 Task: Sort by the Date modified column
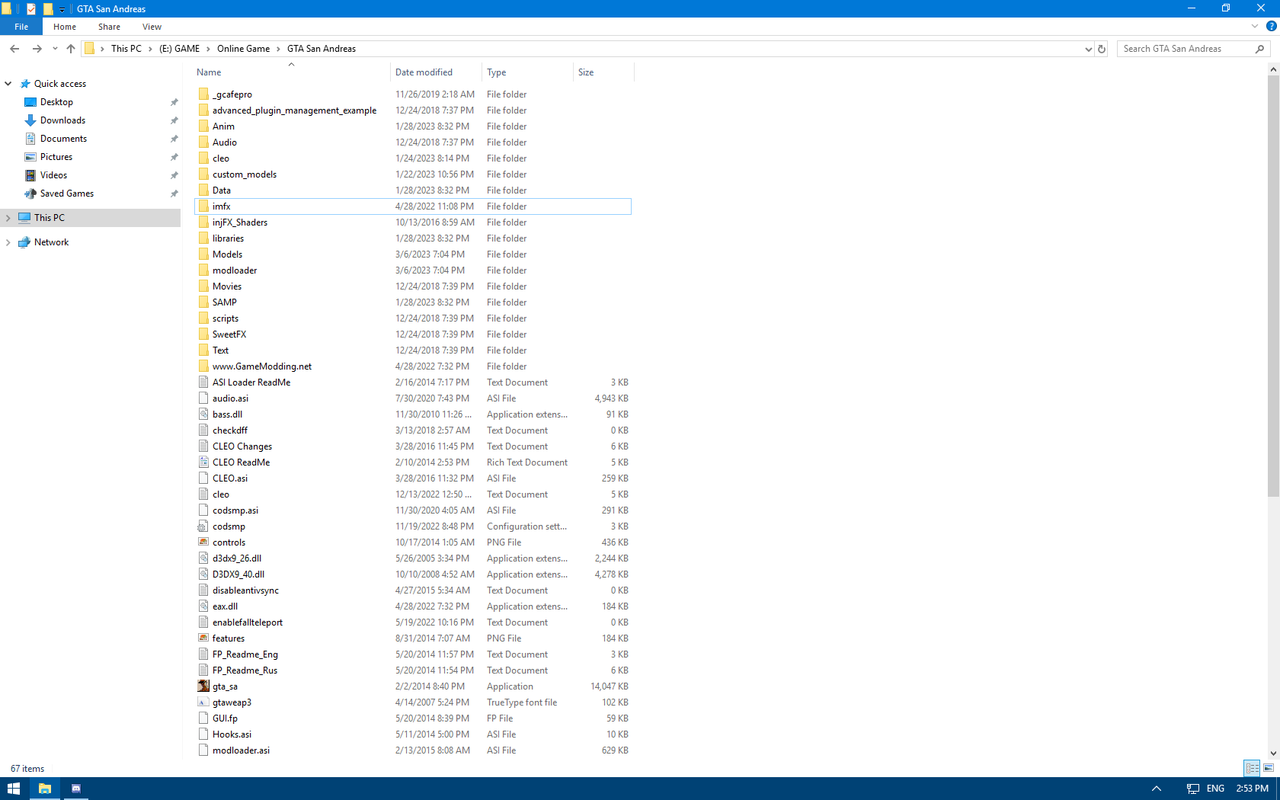(436, 72)
